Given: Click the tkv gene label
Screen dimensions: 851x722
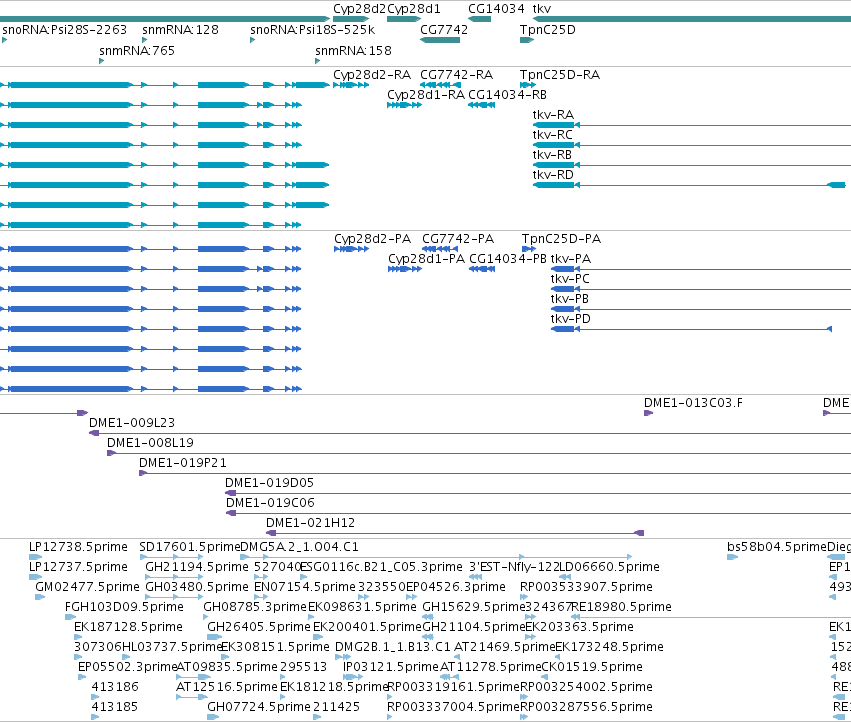Looking at the screenshot, I should pyautogui.click(x=542, y=9).
